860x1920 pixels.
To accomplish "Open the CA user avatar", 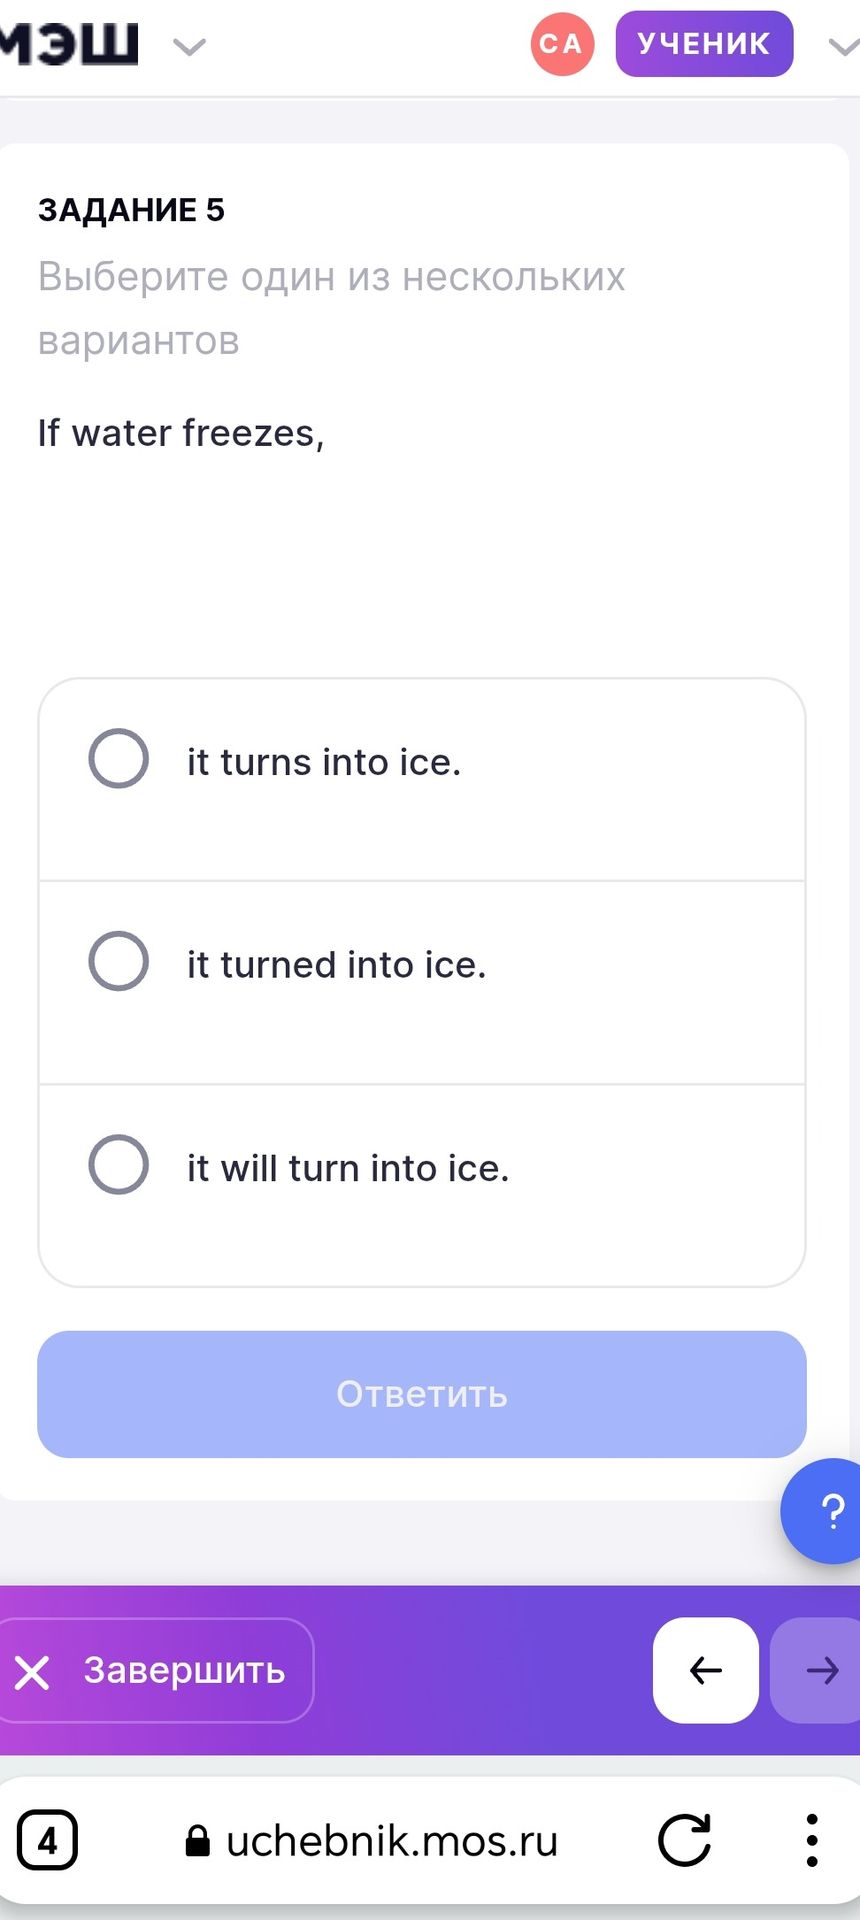I will point(562,44).
